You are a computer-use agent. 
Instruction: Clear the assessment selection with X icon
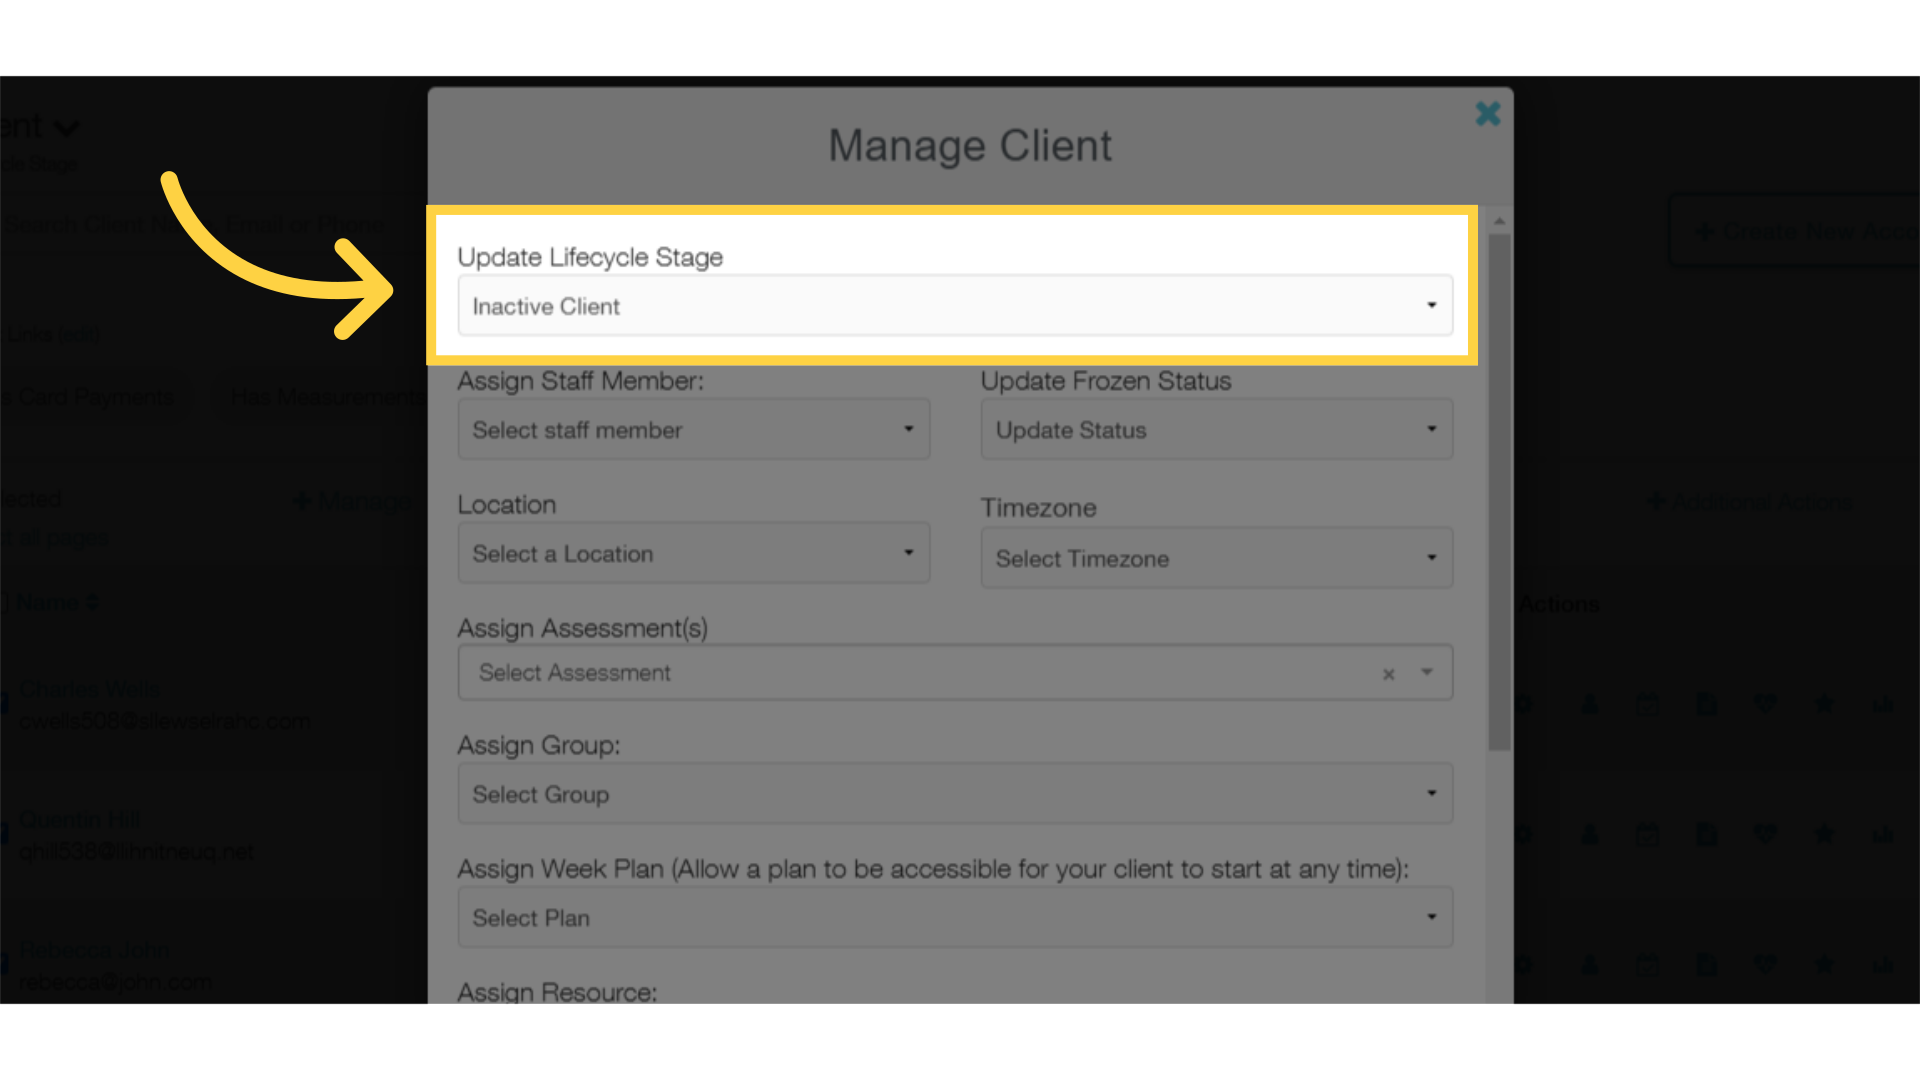[x=1389, y=674]
